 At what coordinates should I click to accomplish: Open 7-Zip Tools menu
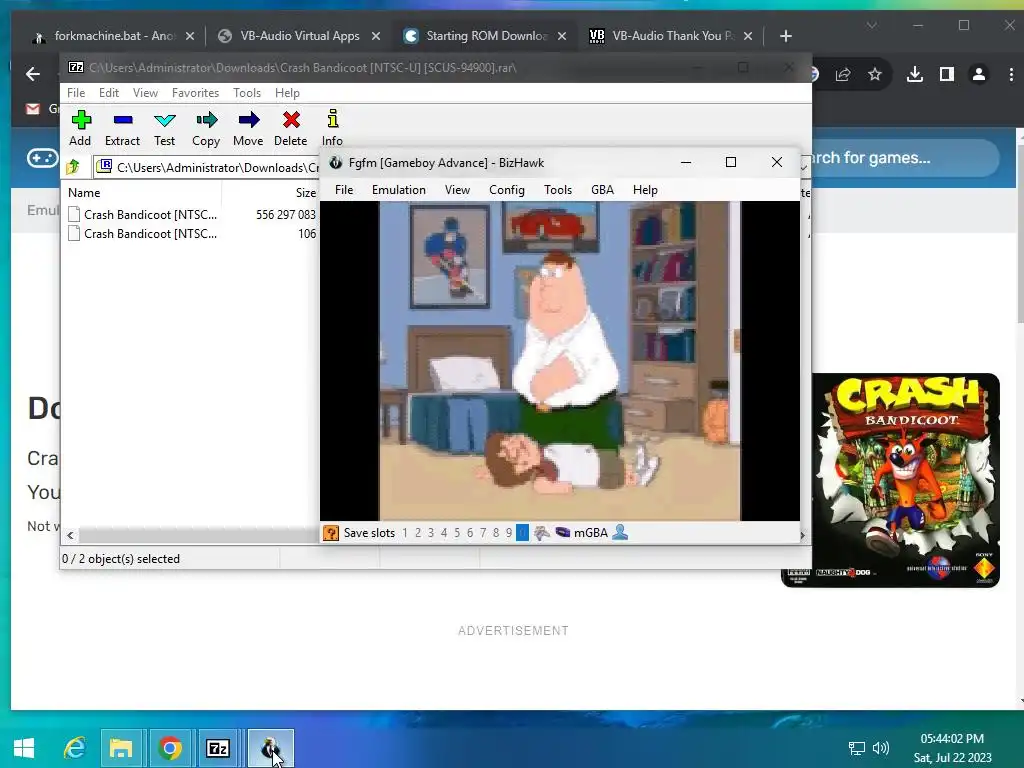click(x=247, y=93)
